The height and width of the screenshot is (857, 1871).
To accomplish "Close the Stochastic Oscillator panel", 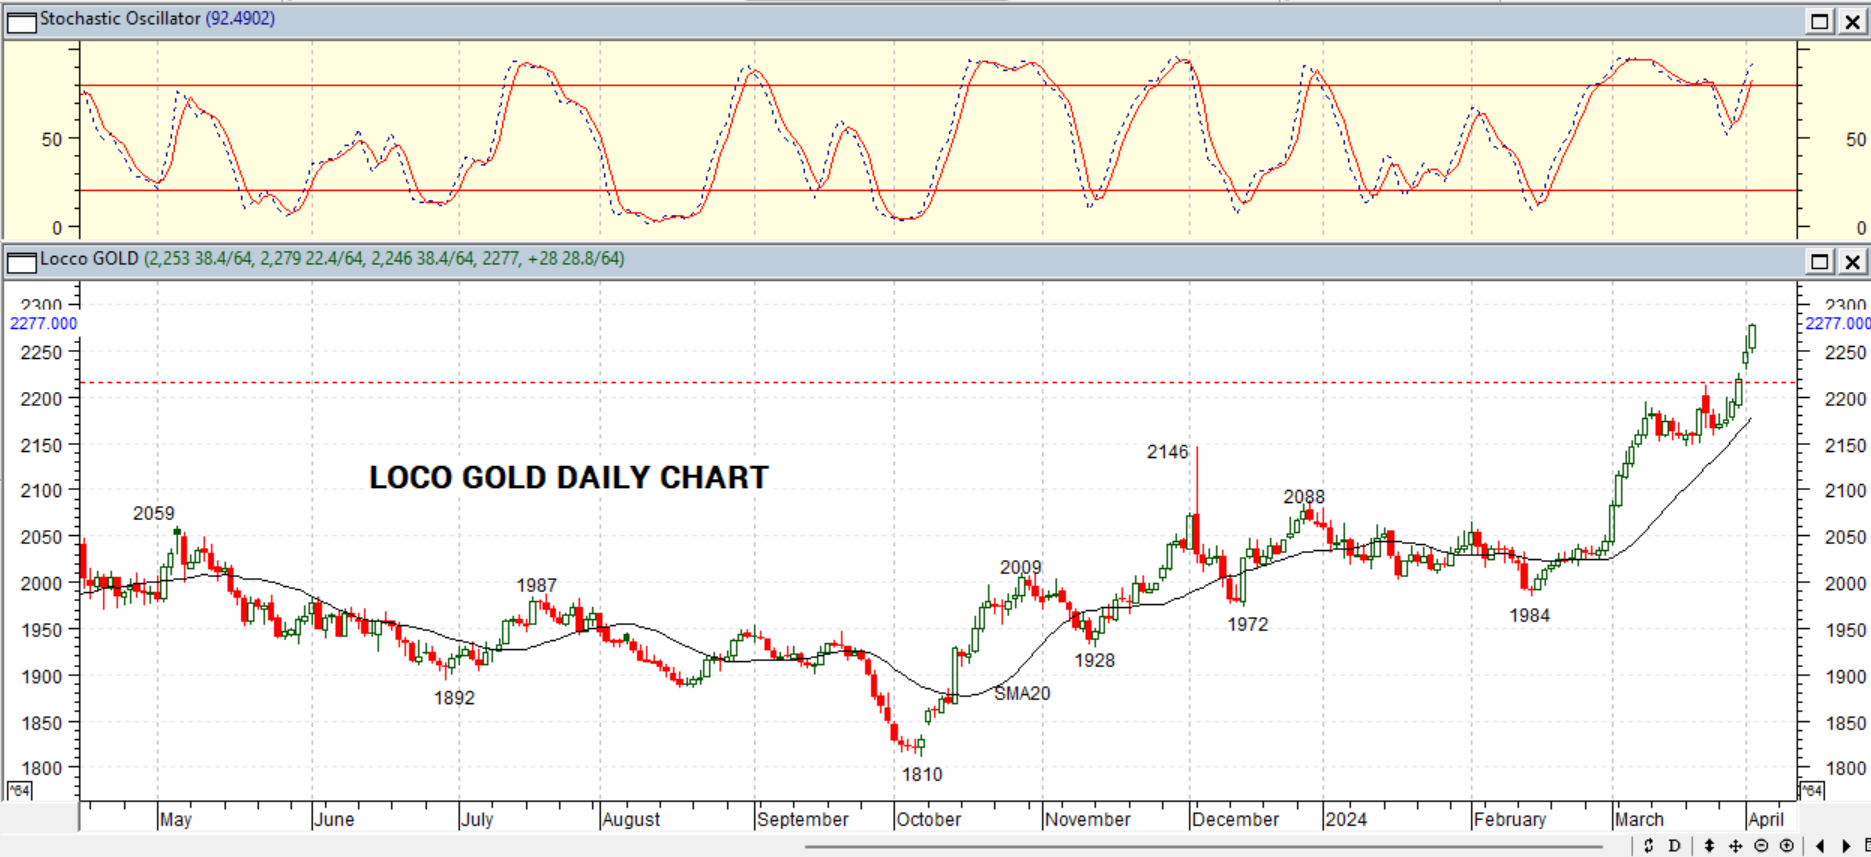I will (1852, 21).
